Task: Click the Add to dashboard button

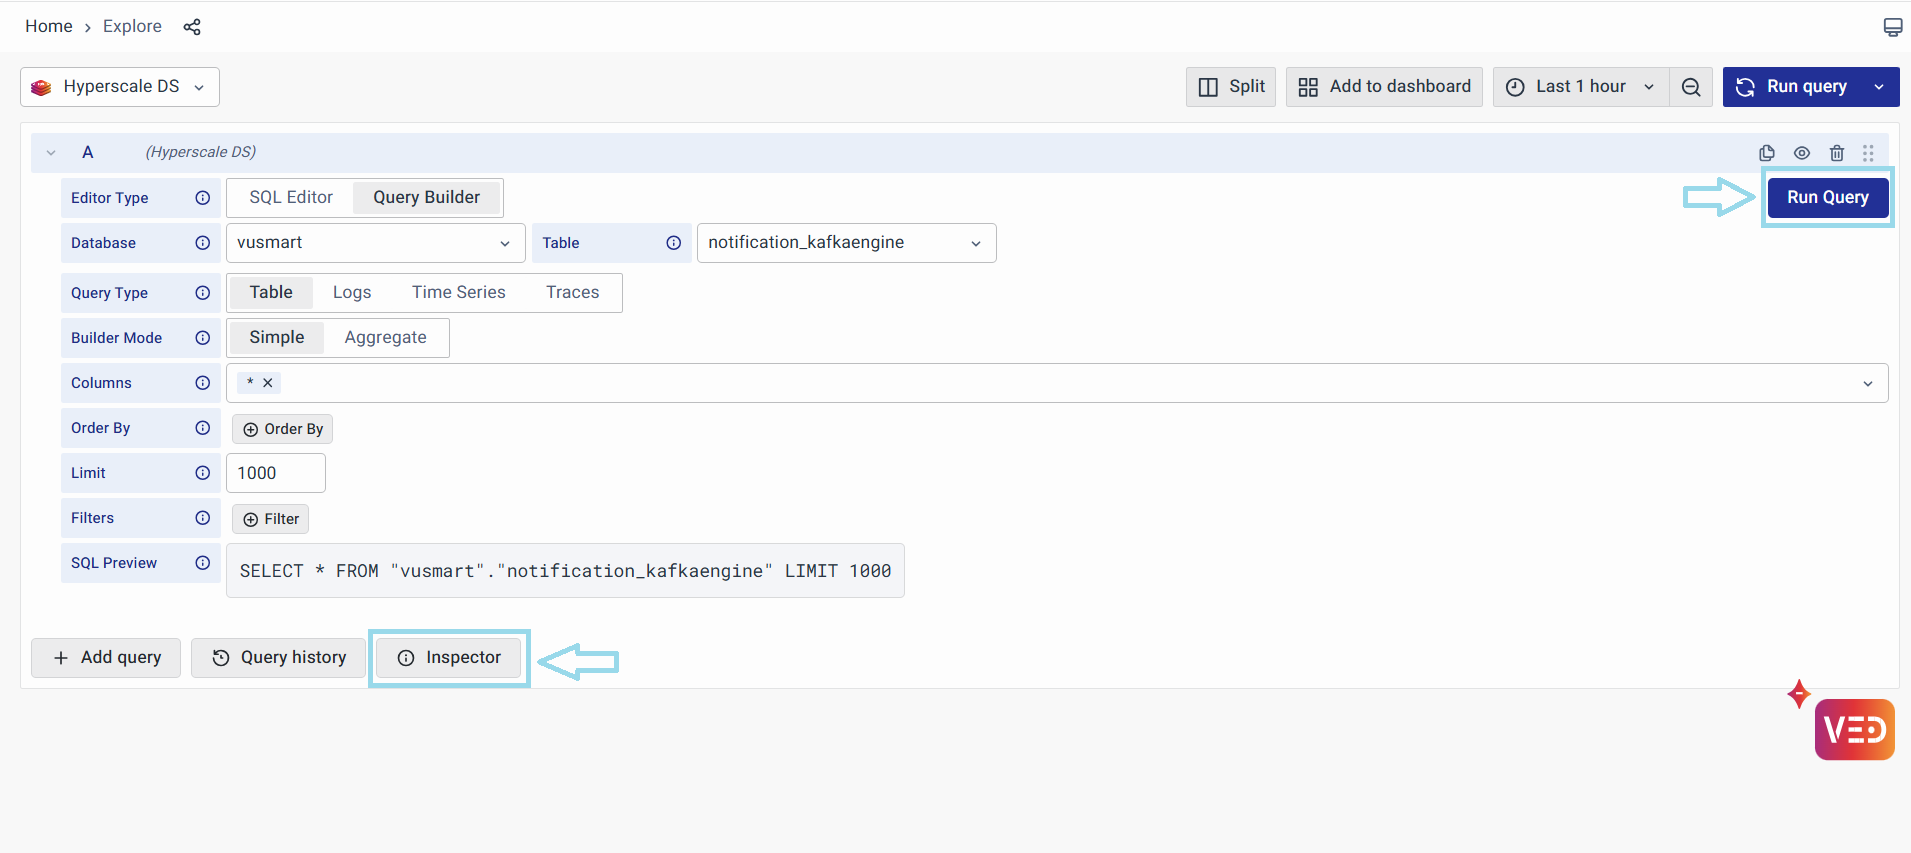Action: pos(1384,87)
